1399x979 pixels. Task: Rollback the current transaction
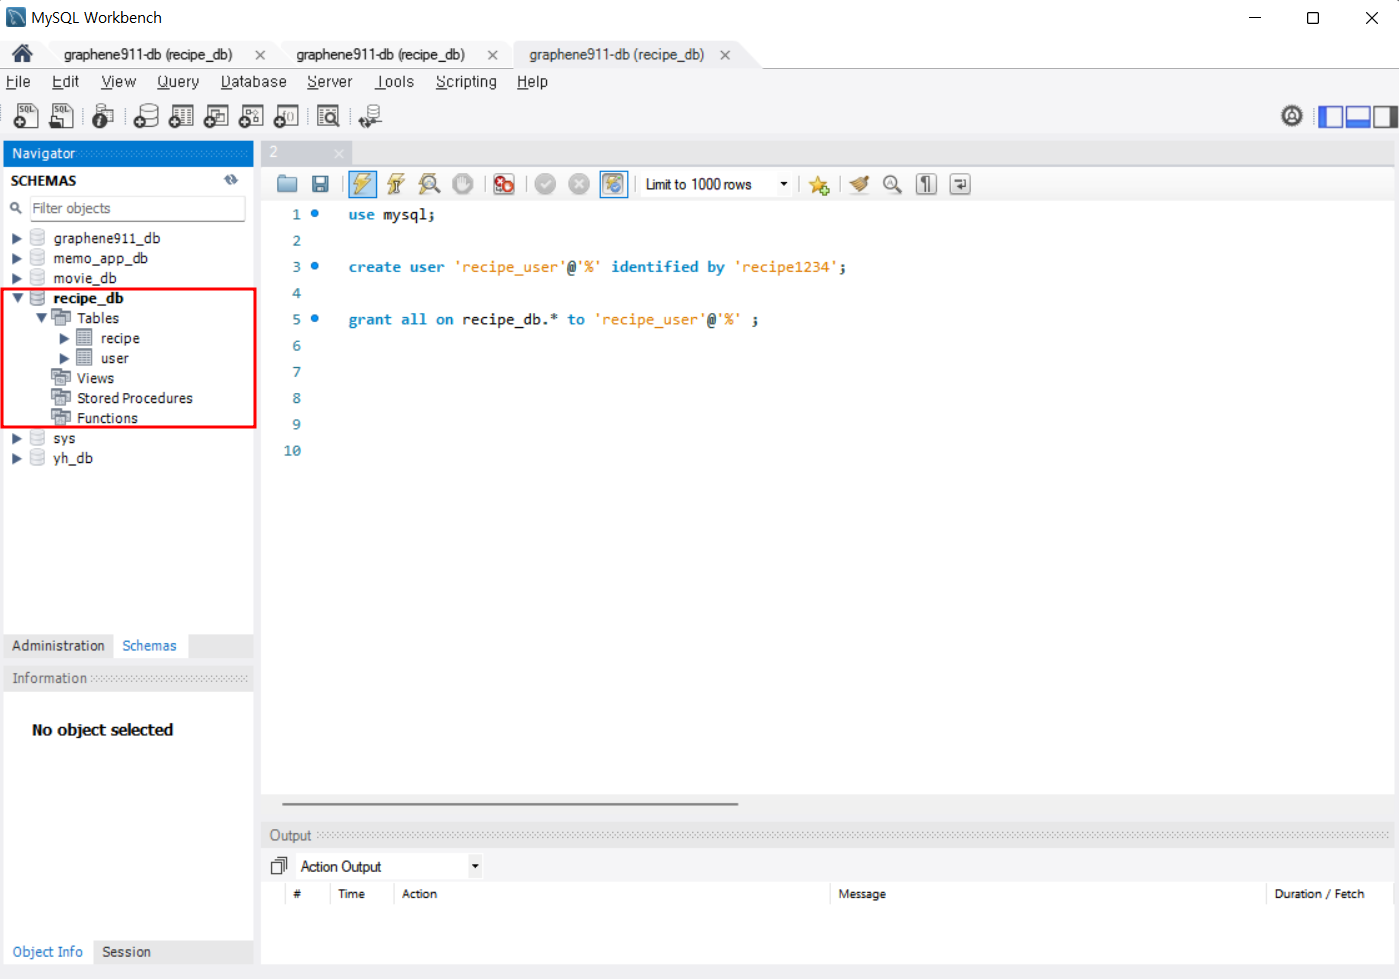579,184
